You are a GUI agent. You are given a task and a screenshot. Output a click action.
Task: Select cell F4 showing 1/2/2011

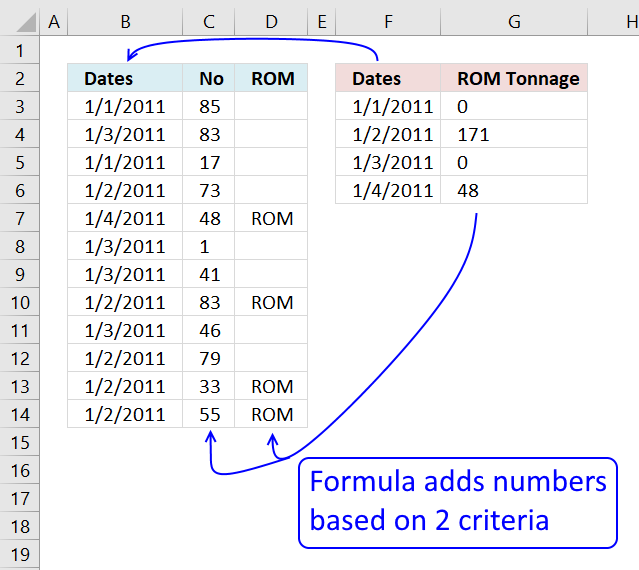click(x=388, y=134)
